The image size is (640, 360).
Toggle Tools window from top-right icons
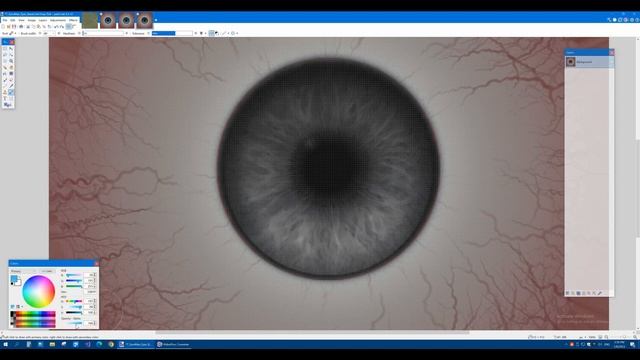click(609, 20)
